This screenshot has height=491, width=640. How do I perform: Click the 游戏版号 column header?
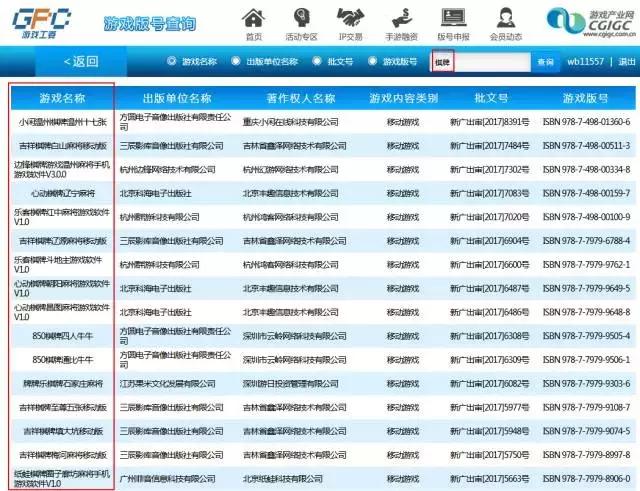[585, 98]
